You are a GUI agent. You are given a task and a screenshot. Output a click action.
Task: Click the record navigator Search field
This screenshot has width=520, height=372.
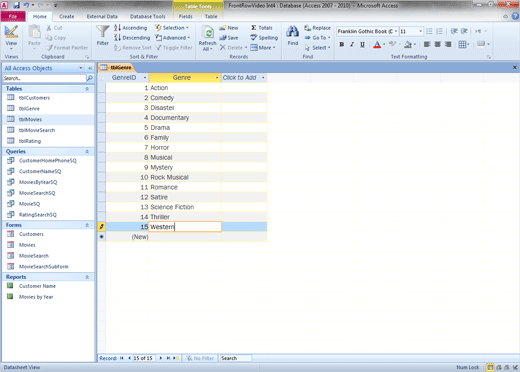pyautogui.click(x=236, y=358)
